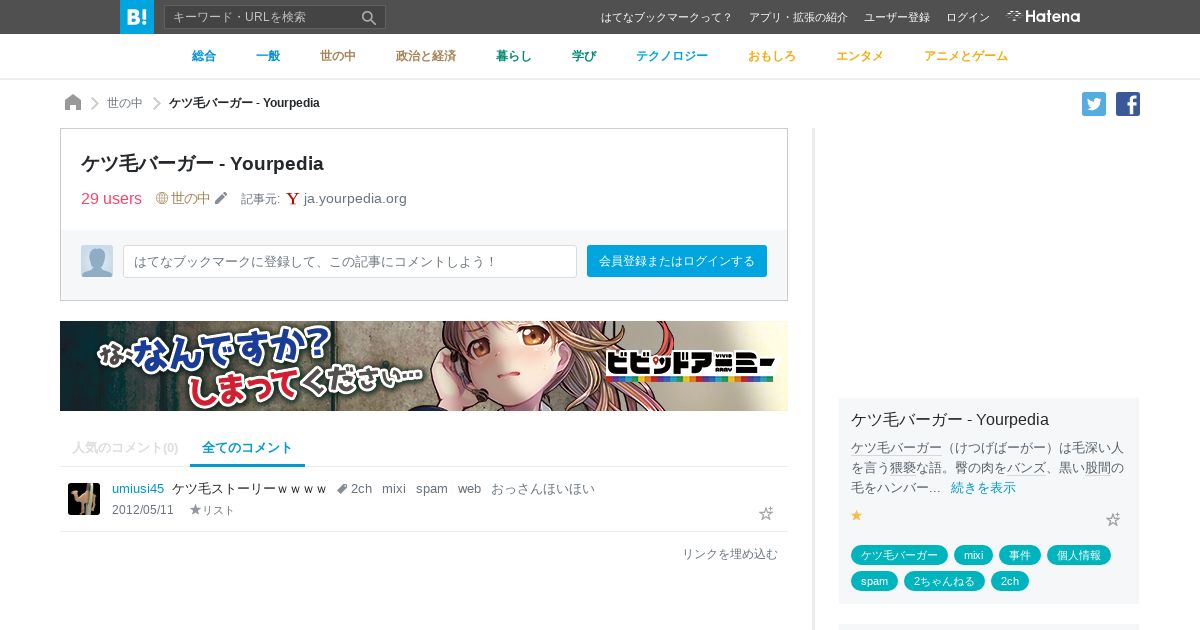Click リンクを埋め込む link
This screenshot has width=1200, height=630.
730,554
